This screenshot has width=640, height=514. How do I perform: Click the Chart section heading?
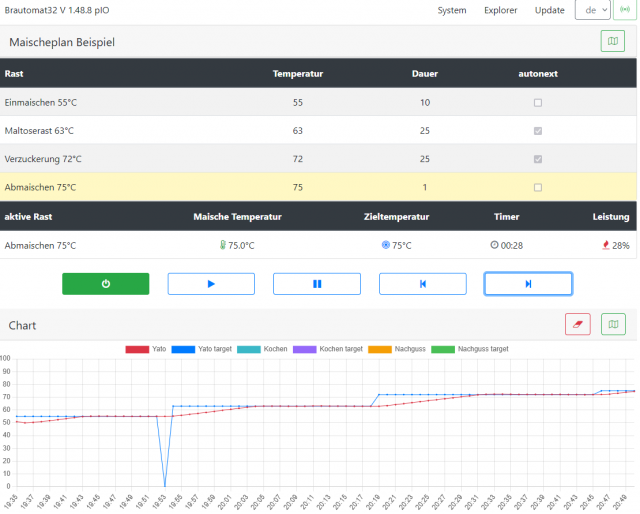tap(22, 325)
